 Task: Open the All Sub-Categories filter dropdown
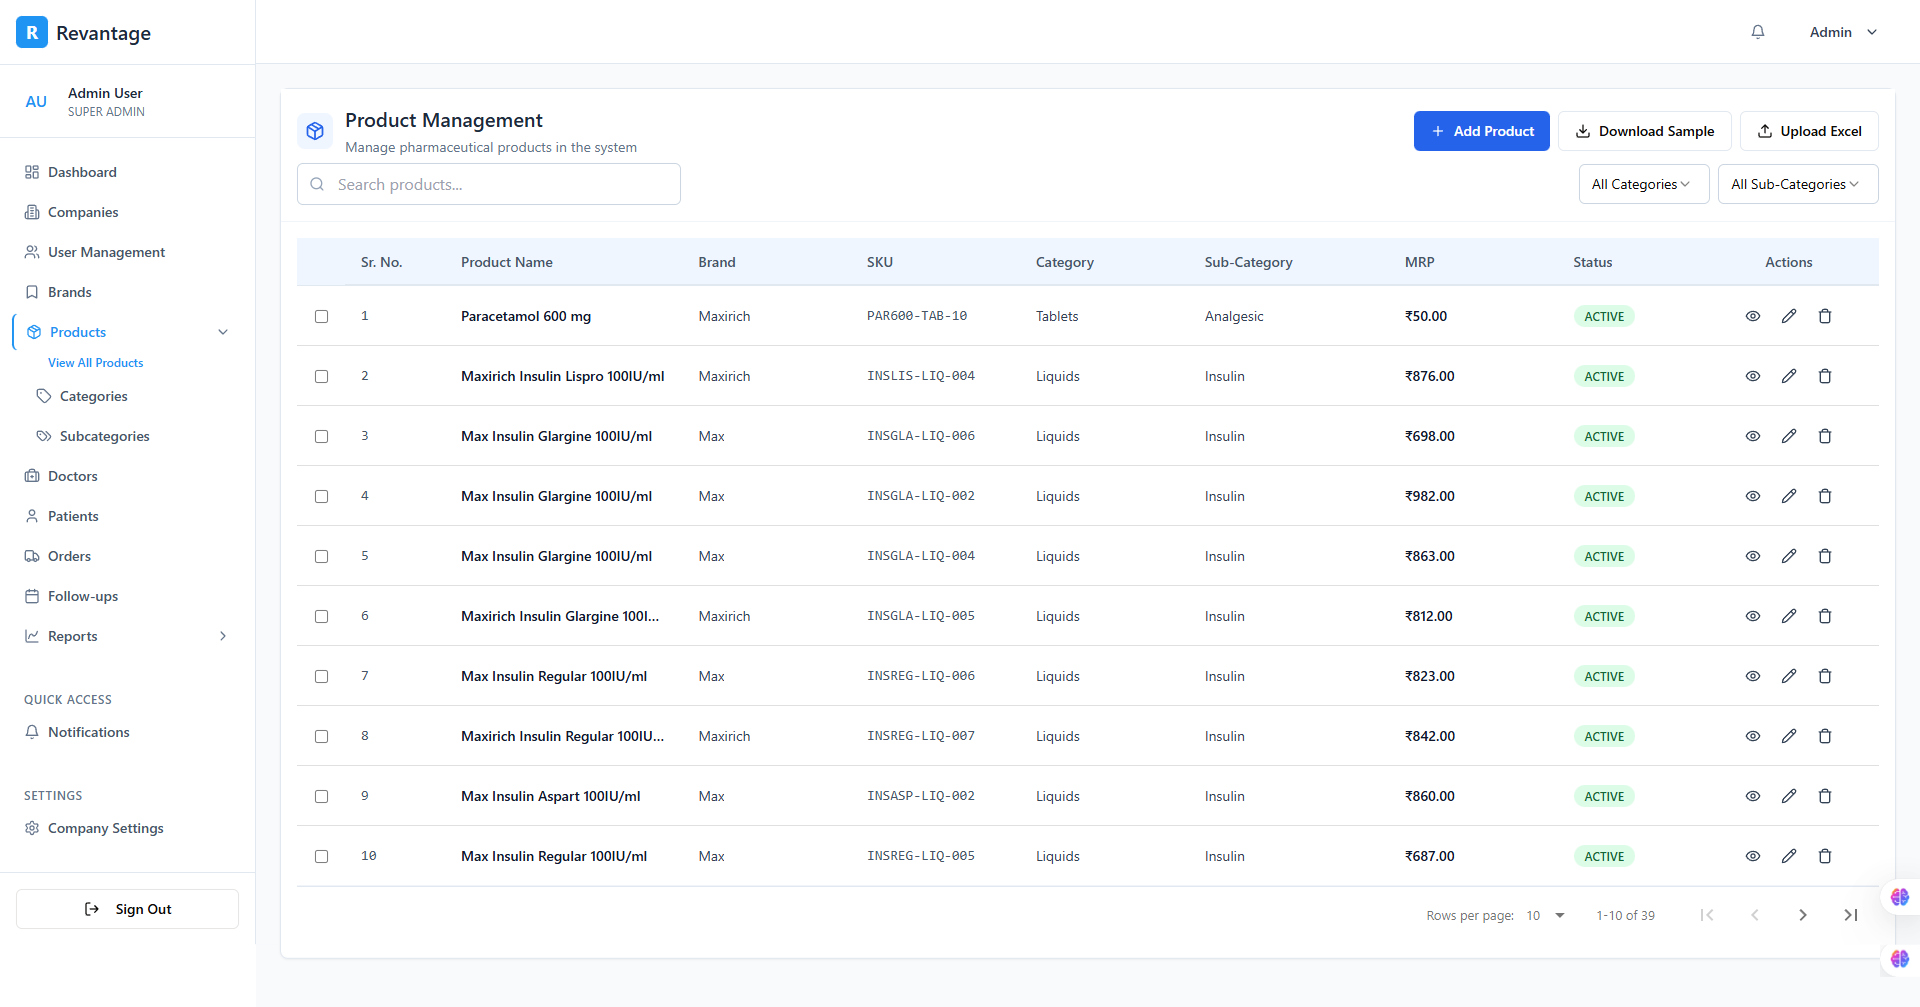1797,184
